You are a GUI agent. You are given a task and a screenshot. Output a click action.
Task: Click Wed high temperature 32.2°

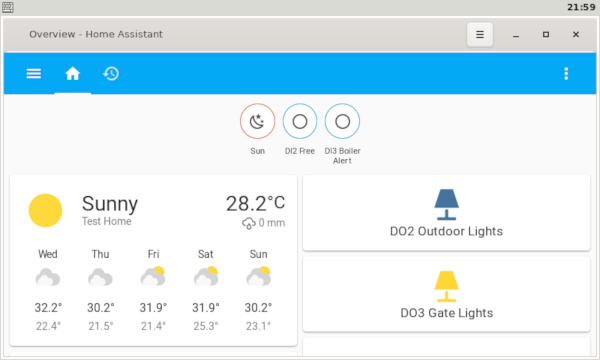[x=48, y=308]
